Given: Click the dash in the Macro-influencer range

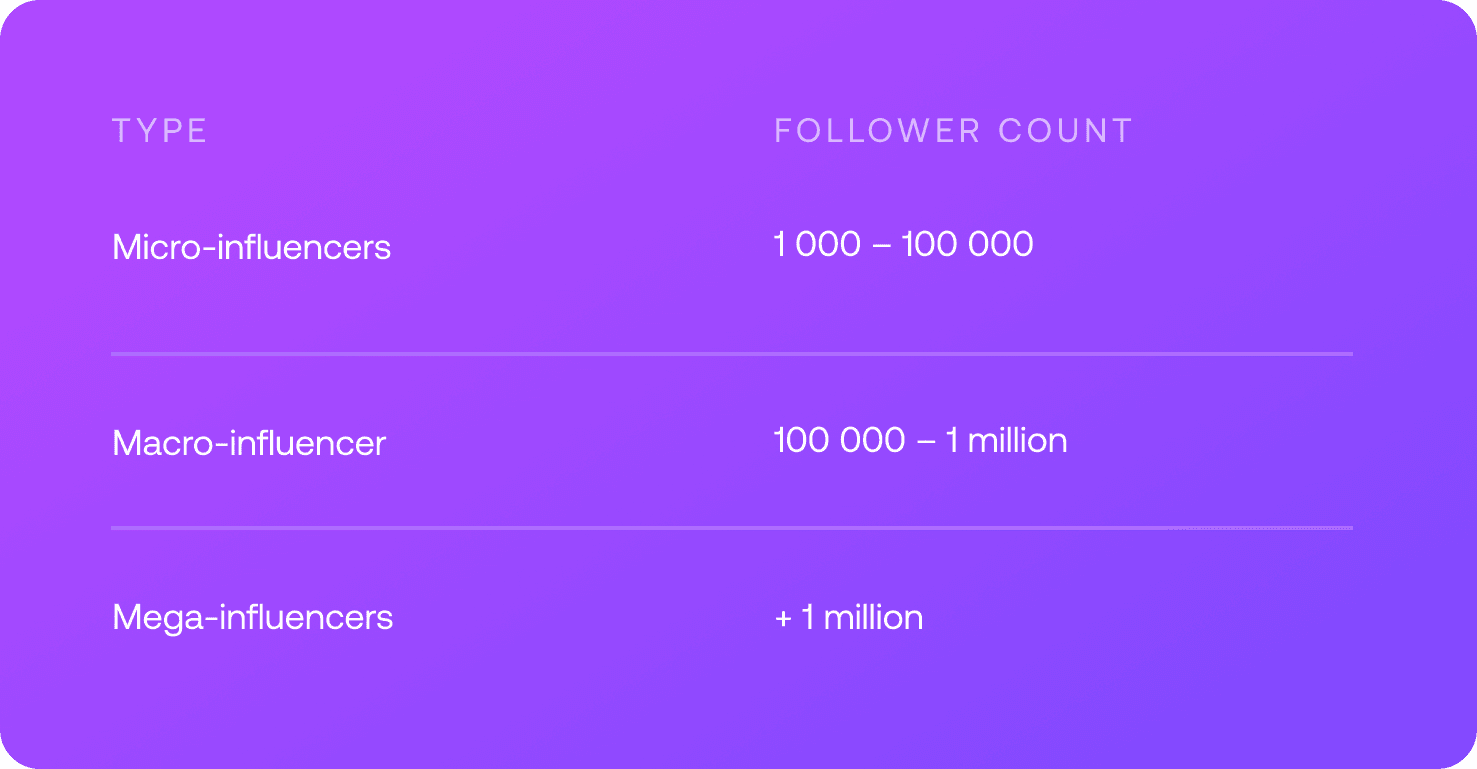Looking at the screenshot, I should pyautogui.click(x=925, y=441).
